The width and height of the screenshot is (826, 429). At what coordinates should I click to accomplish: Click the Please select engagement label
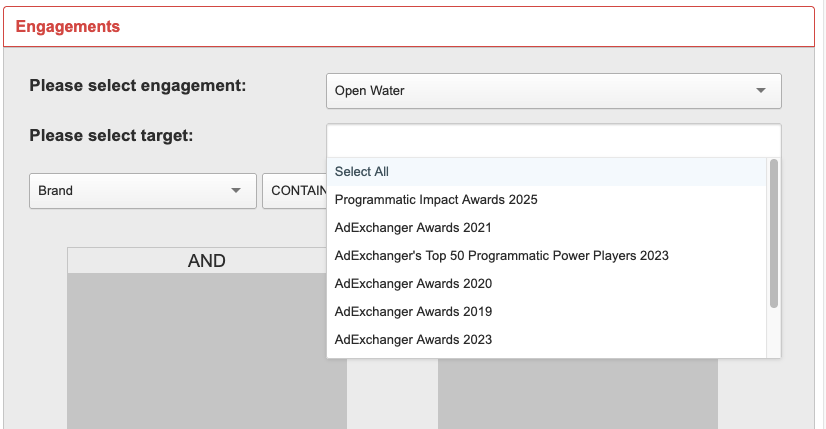click(x=137, y=85)
